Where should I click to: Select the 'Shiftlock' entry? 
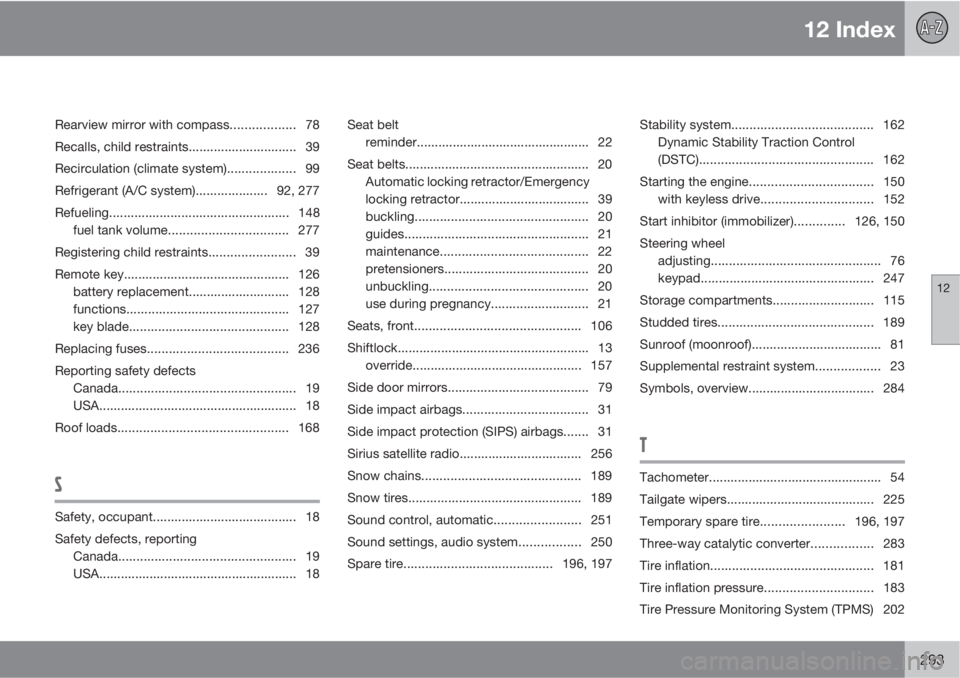pos(479,348)
